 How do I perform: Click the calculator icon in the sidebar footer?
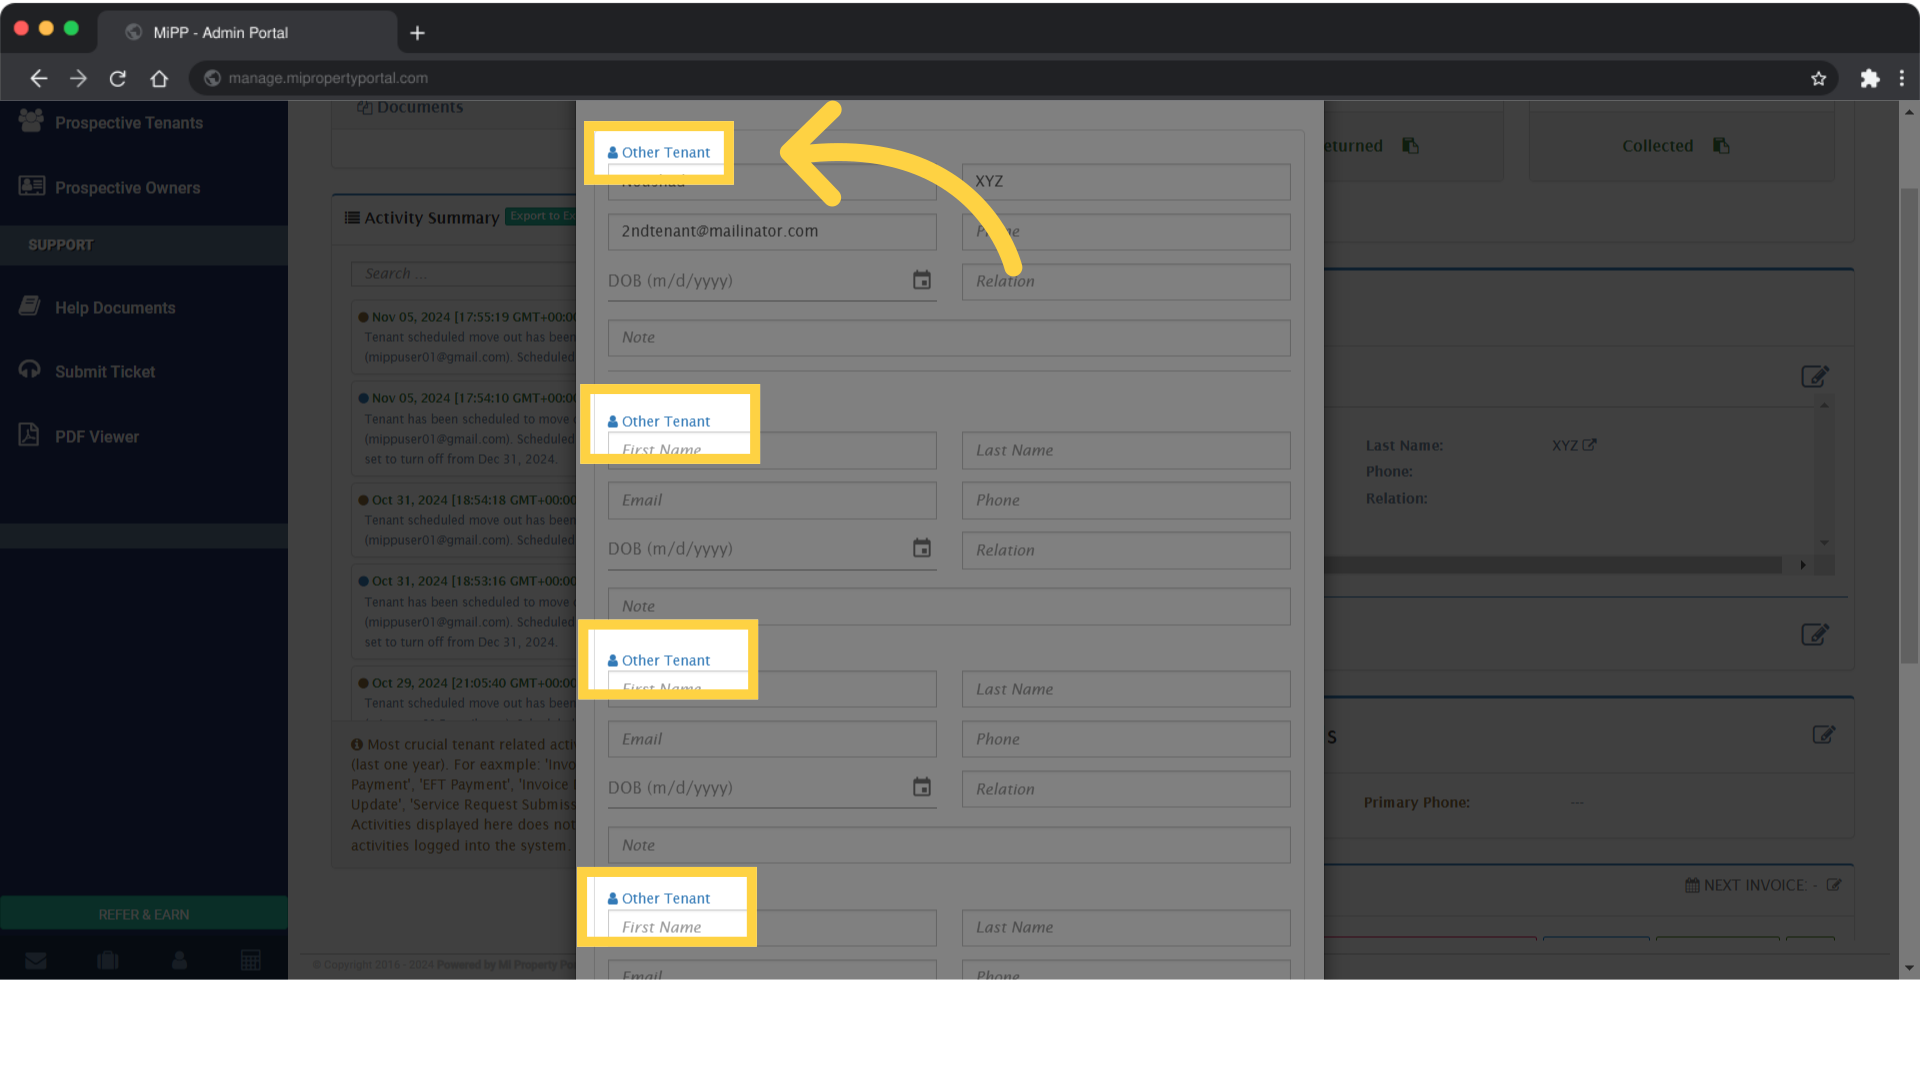[x=251, y=961]
